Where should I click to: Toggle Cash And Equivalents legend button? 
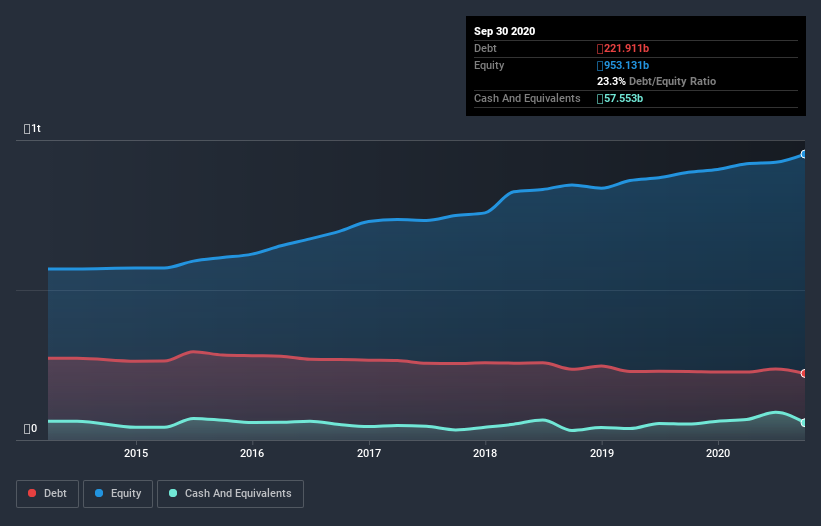pyautogui.click(x=230, y=494)
